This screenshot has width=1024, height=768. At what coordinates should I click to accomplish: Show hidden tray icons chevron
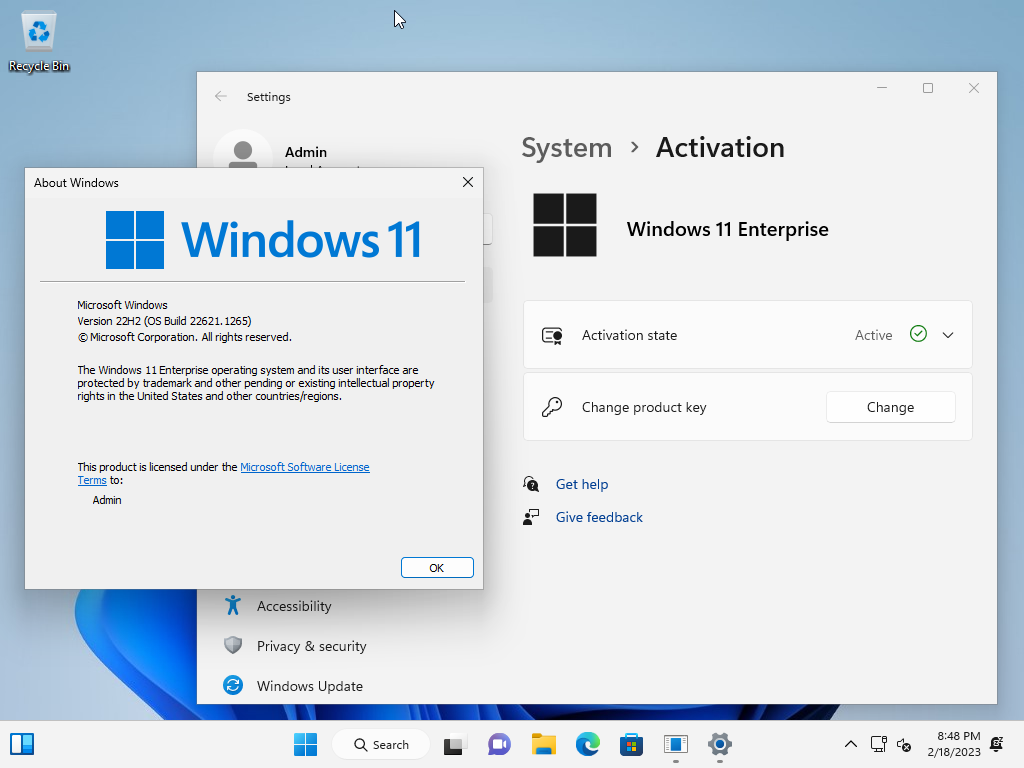tap(850, 744)
